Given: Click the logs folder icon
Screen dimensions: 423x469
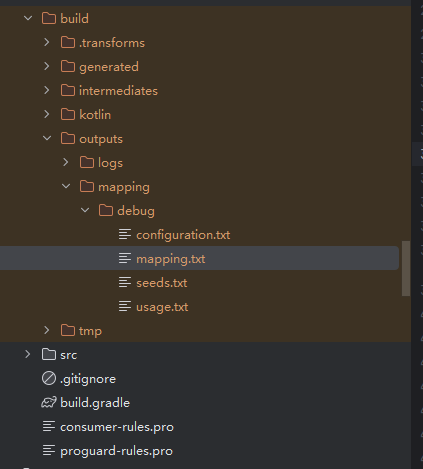Looking at the screenshot, I should click(87, 162).
